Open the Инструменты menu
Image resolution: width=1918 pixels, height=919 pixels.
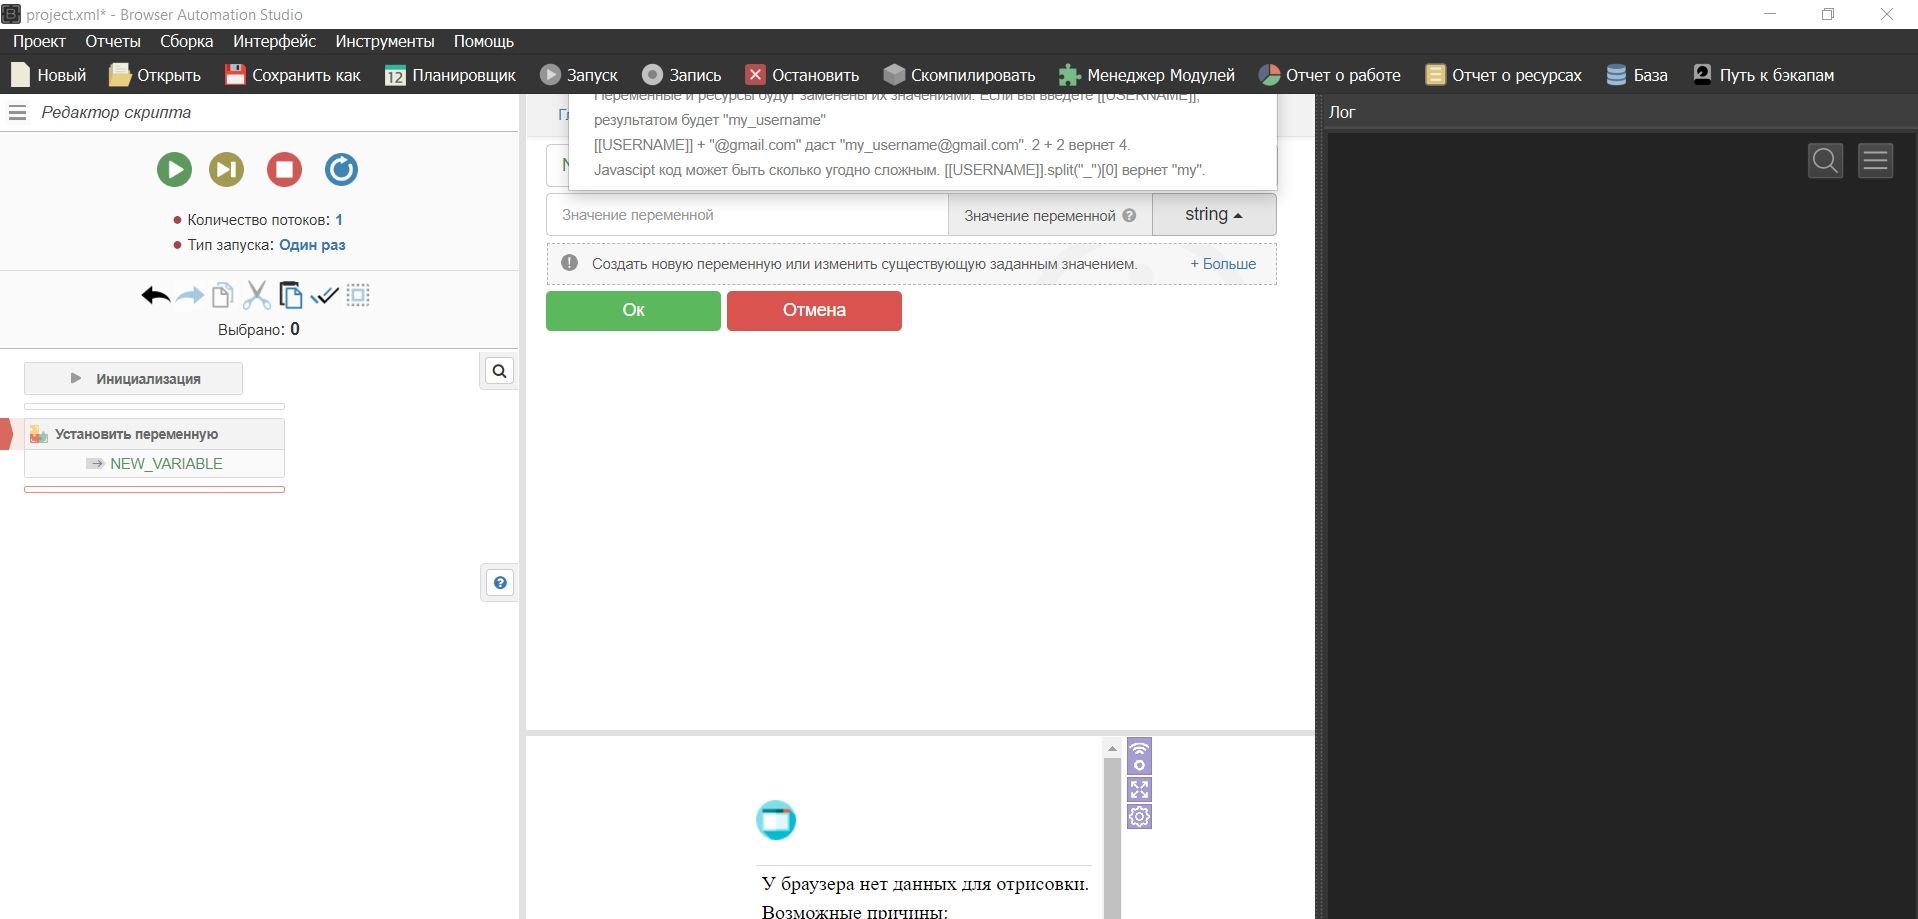[384, 41]
